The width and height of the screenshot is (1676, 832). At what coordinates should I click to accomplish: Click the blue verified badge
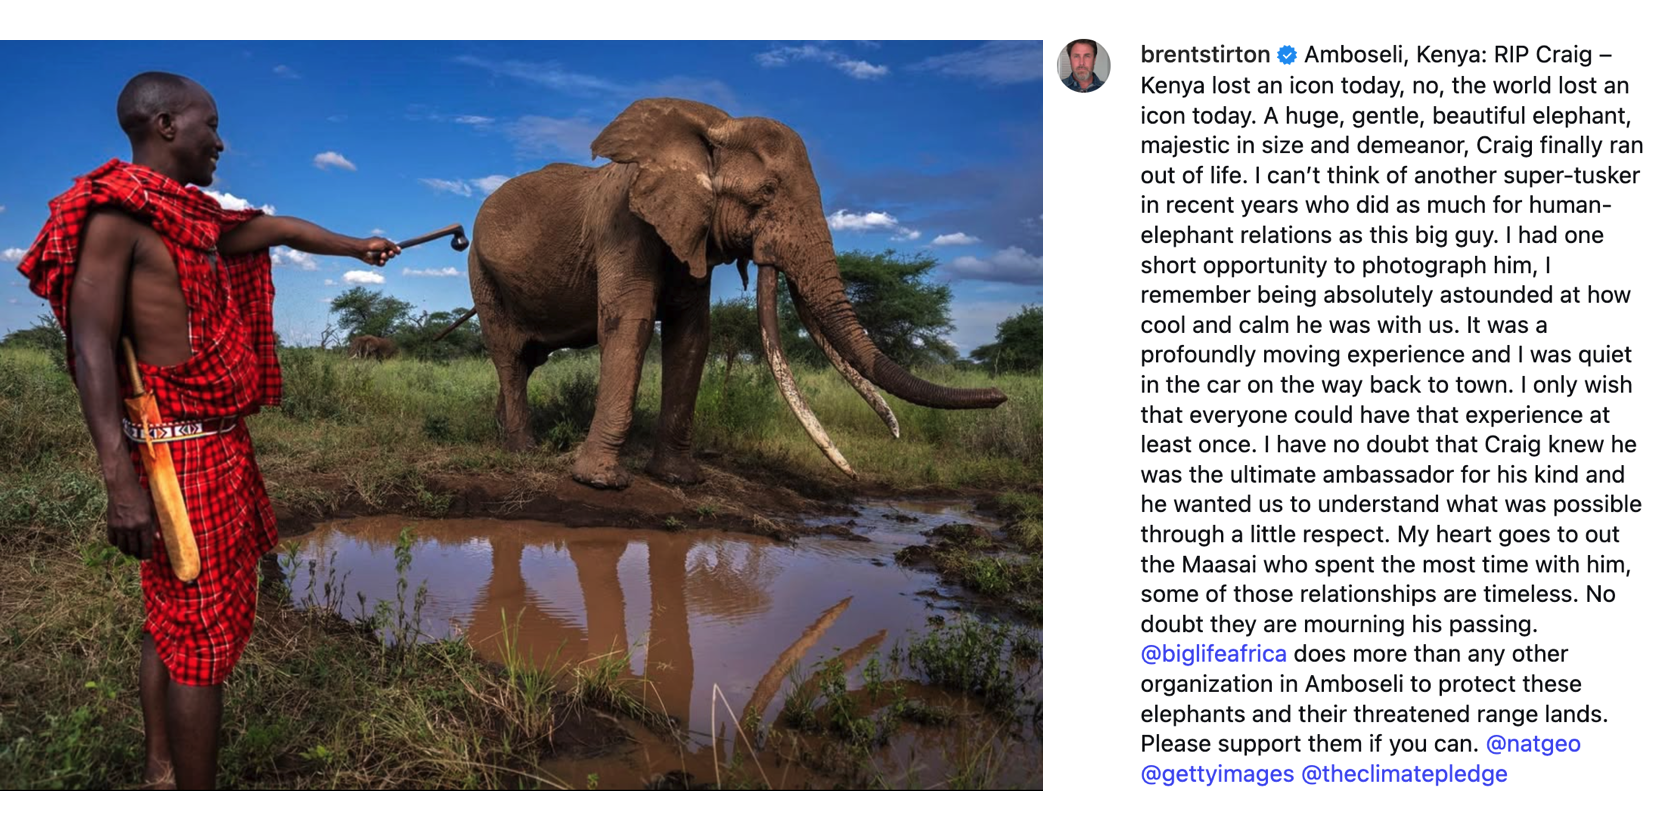(1287, 55)
